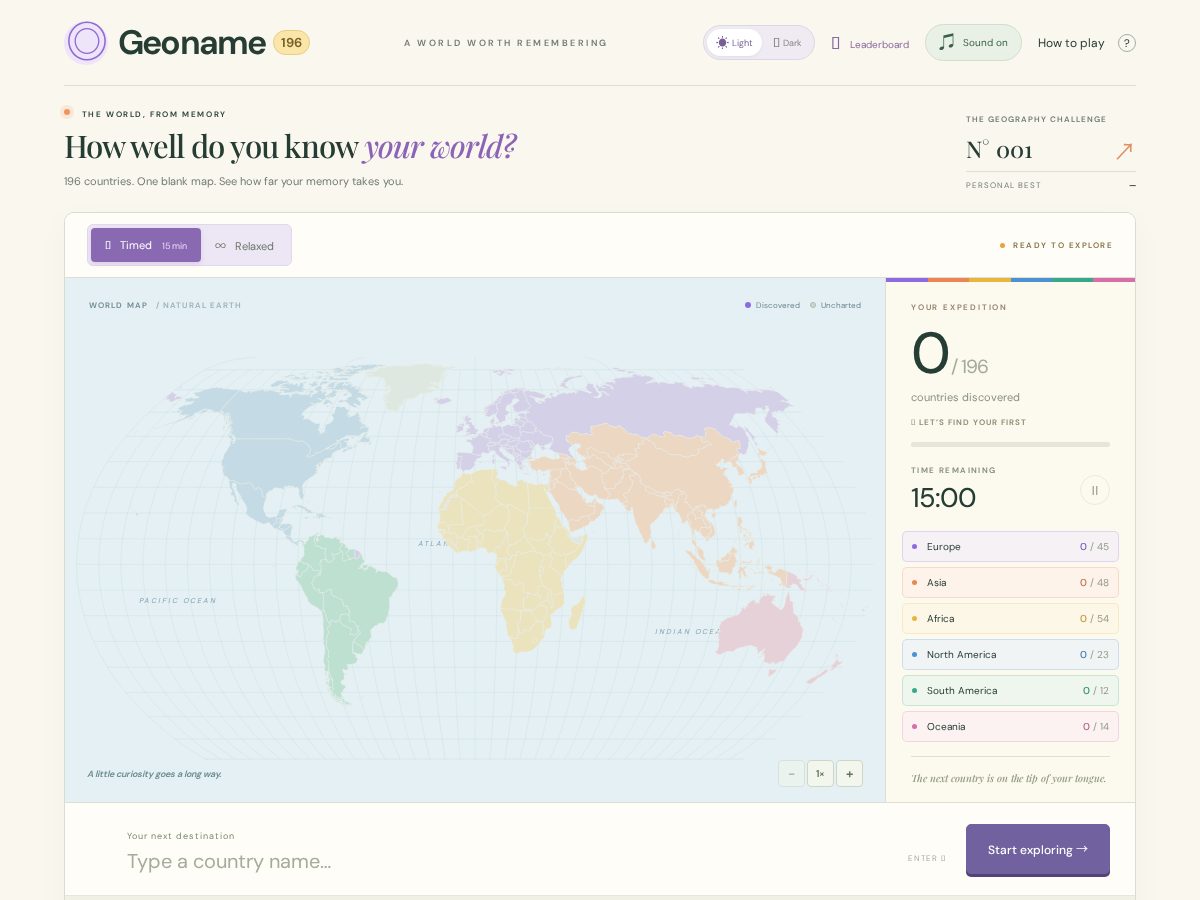Screen dimensions: 1200x900
Task: Click the Oceania continent row
Action: 1010,727
